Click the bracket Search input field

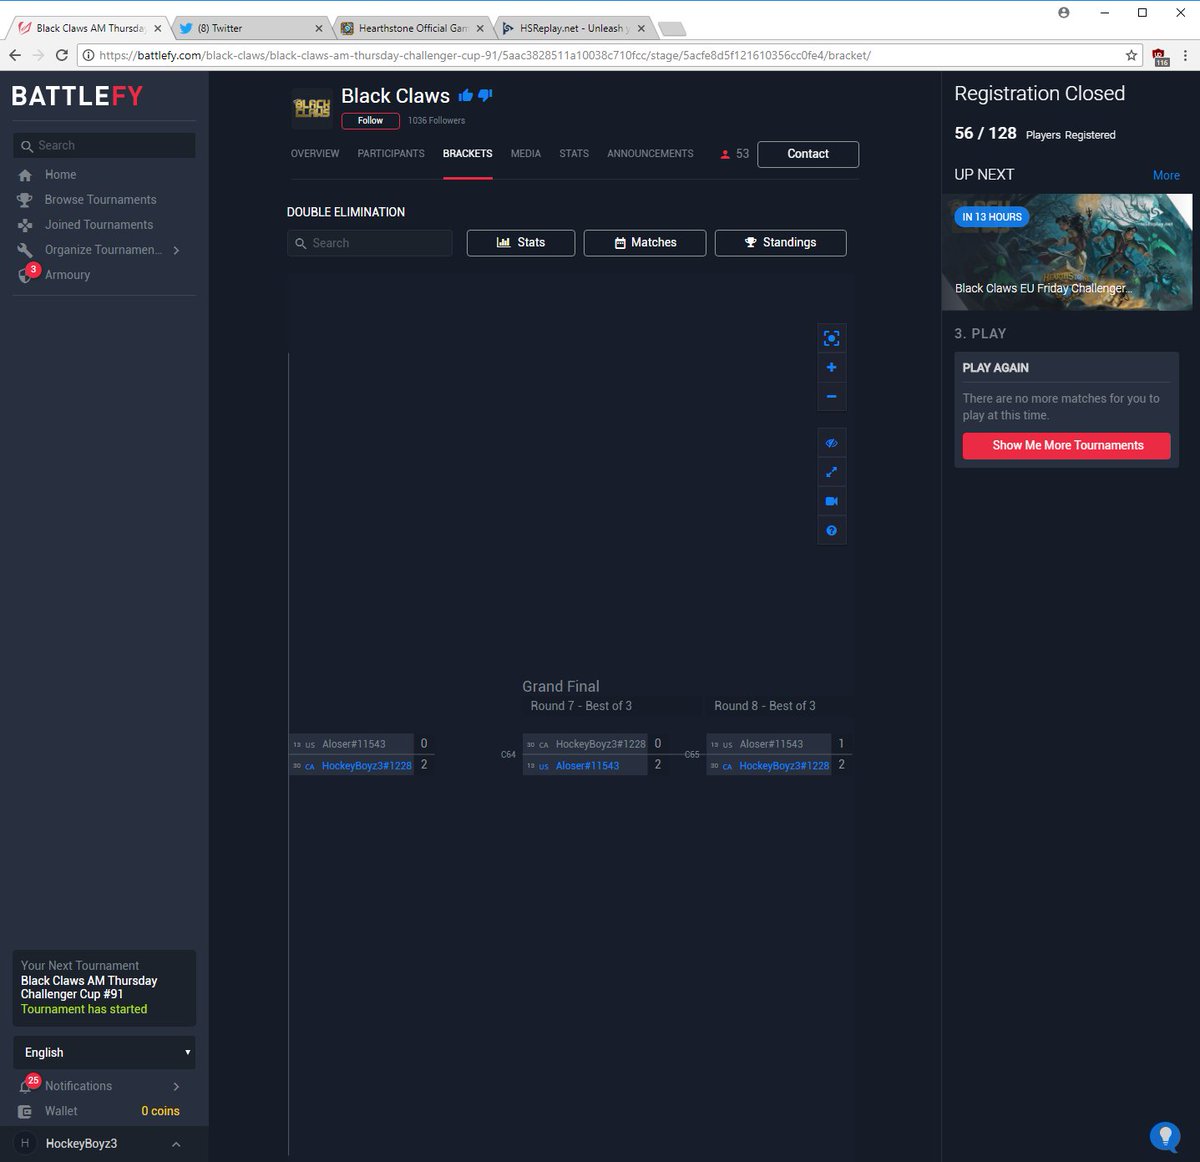[x=369, y=243]
